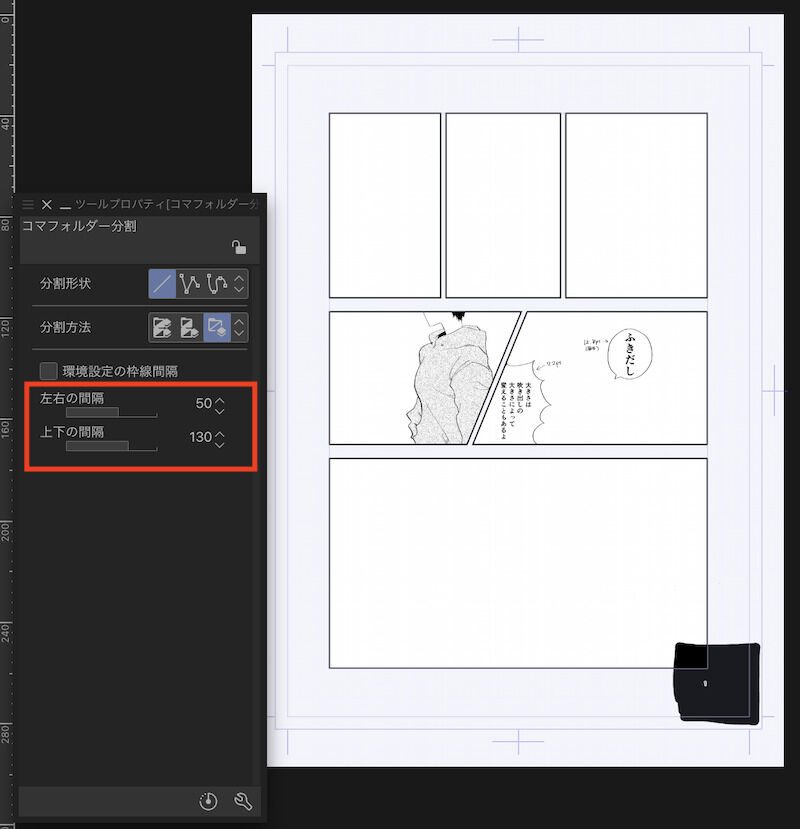Select the top-left comic panel frame

[x=385, y=205]
